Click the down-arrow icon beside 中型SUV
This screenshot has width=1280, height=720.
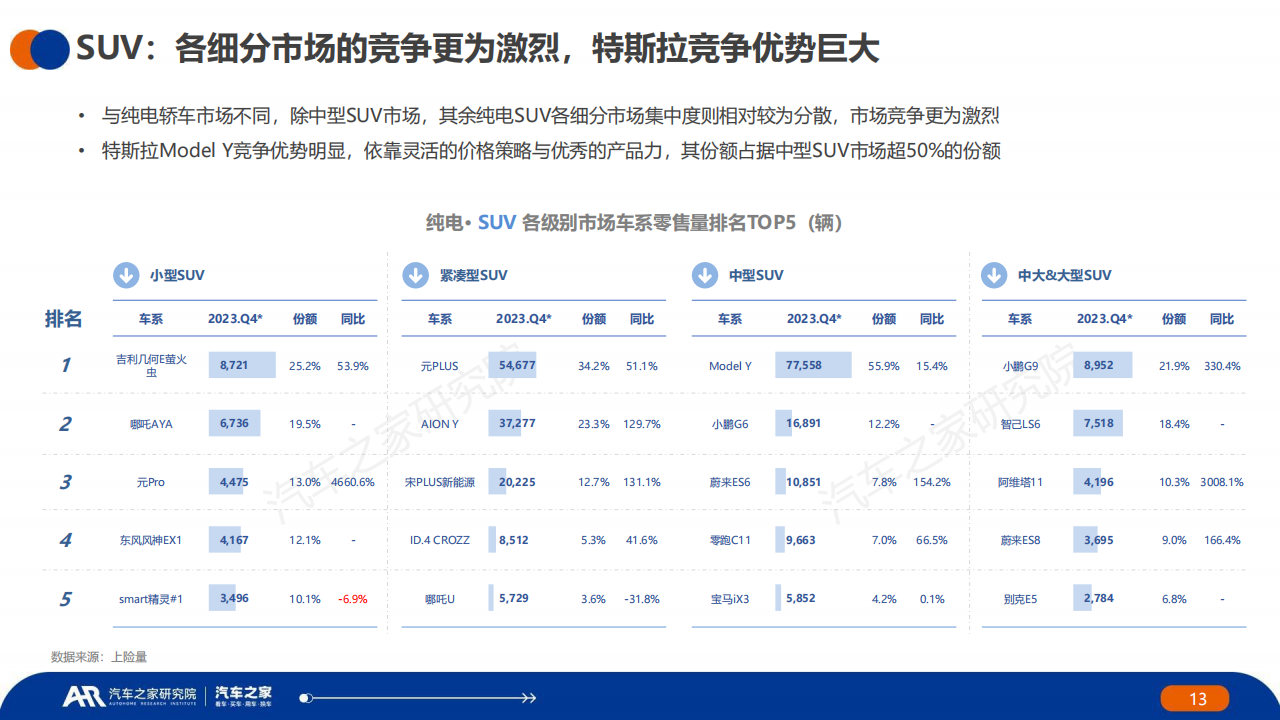click(x=705, y=275)
